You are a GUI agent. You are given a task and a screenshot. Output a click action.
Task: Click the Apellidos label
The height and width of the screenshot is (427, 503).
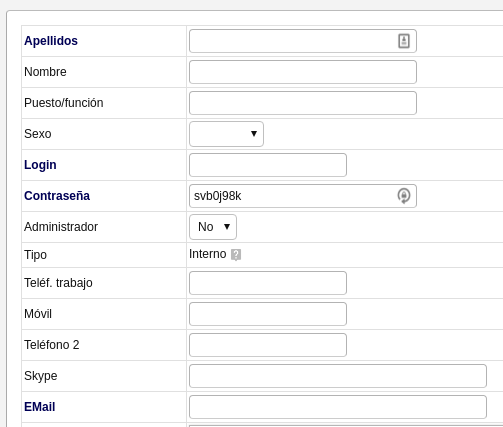51,41
